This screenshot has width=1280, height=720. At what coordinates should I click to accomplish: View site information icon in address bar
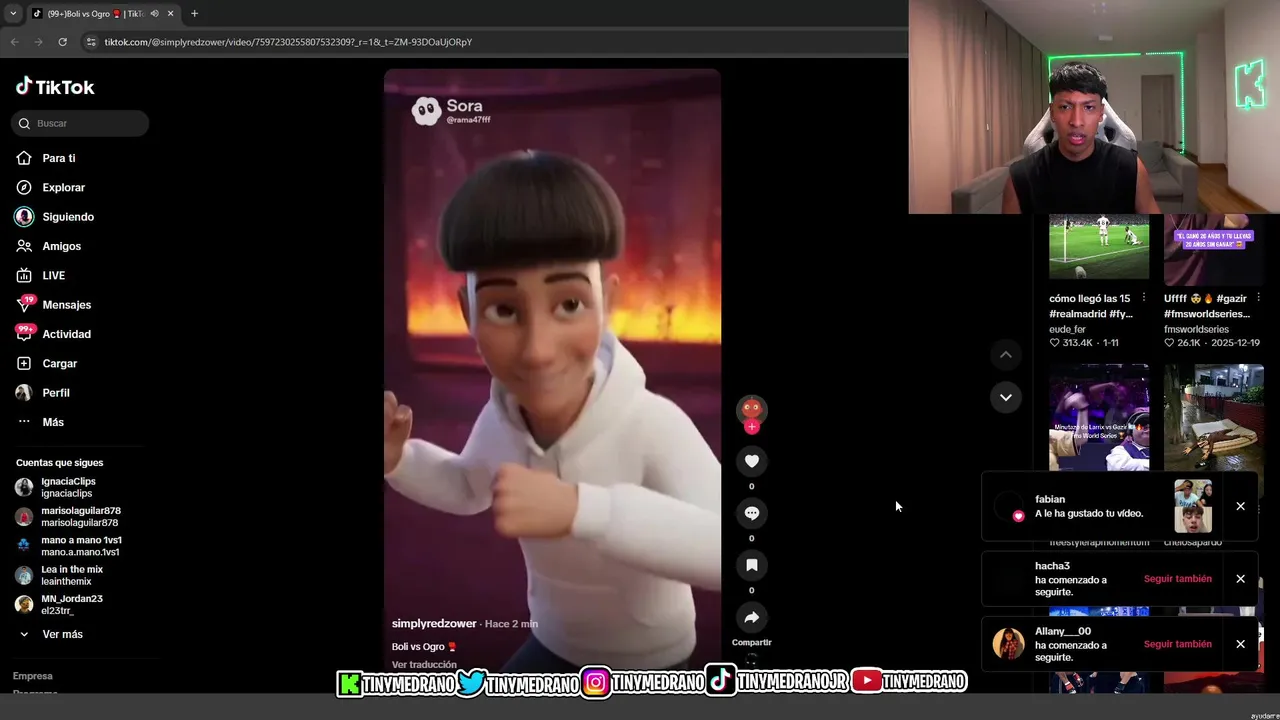pos(91,42)
